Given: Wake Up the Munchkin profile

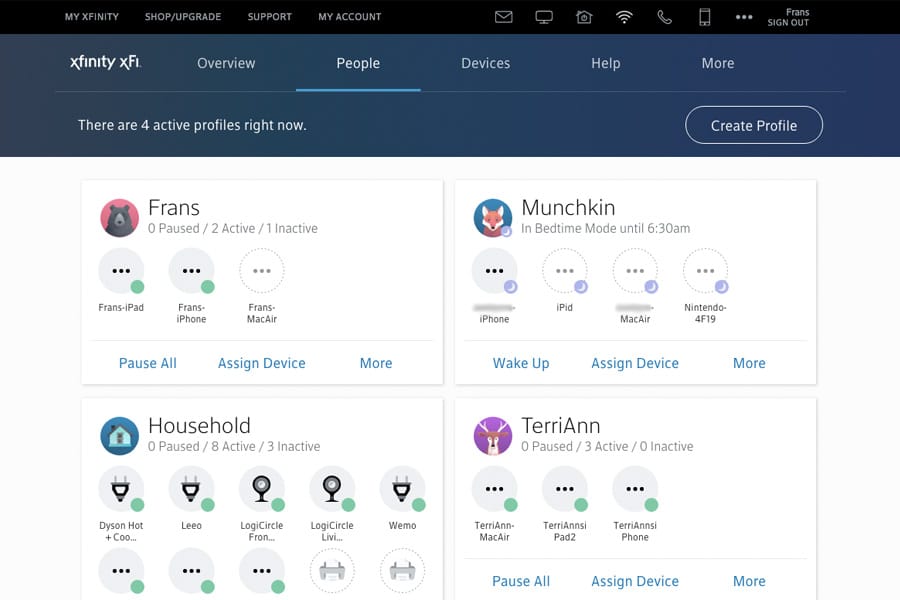Looking at the screenshot, I should point(521,363).
